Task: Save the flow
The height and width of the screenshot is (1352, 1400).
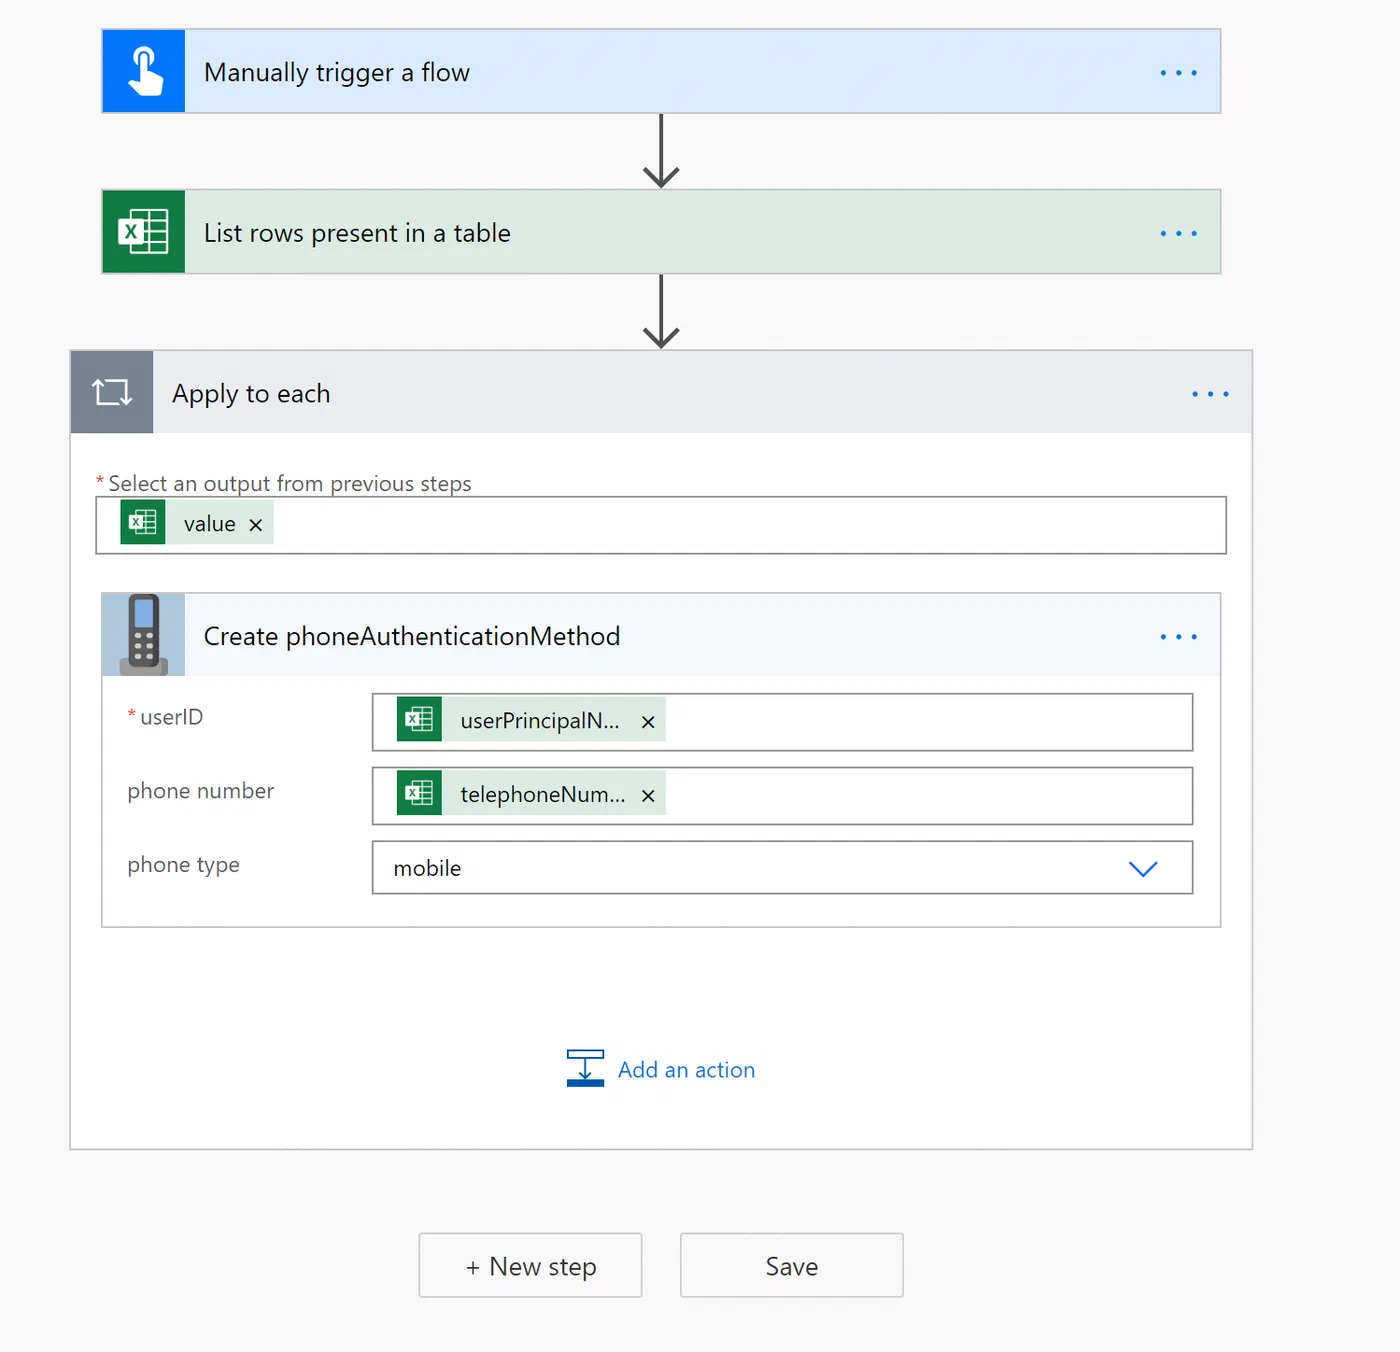Action: pos(792,1265)
